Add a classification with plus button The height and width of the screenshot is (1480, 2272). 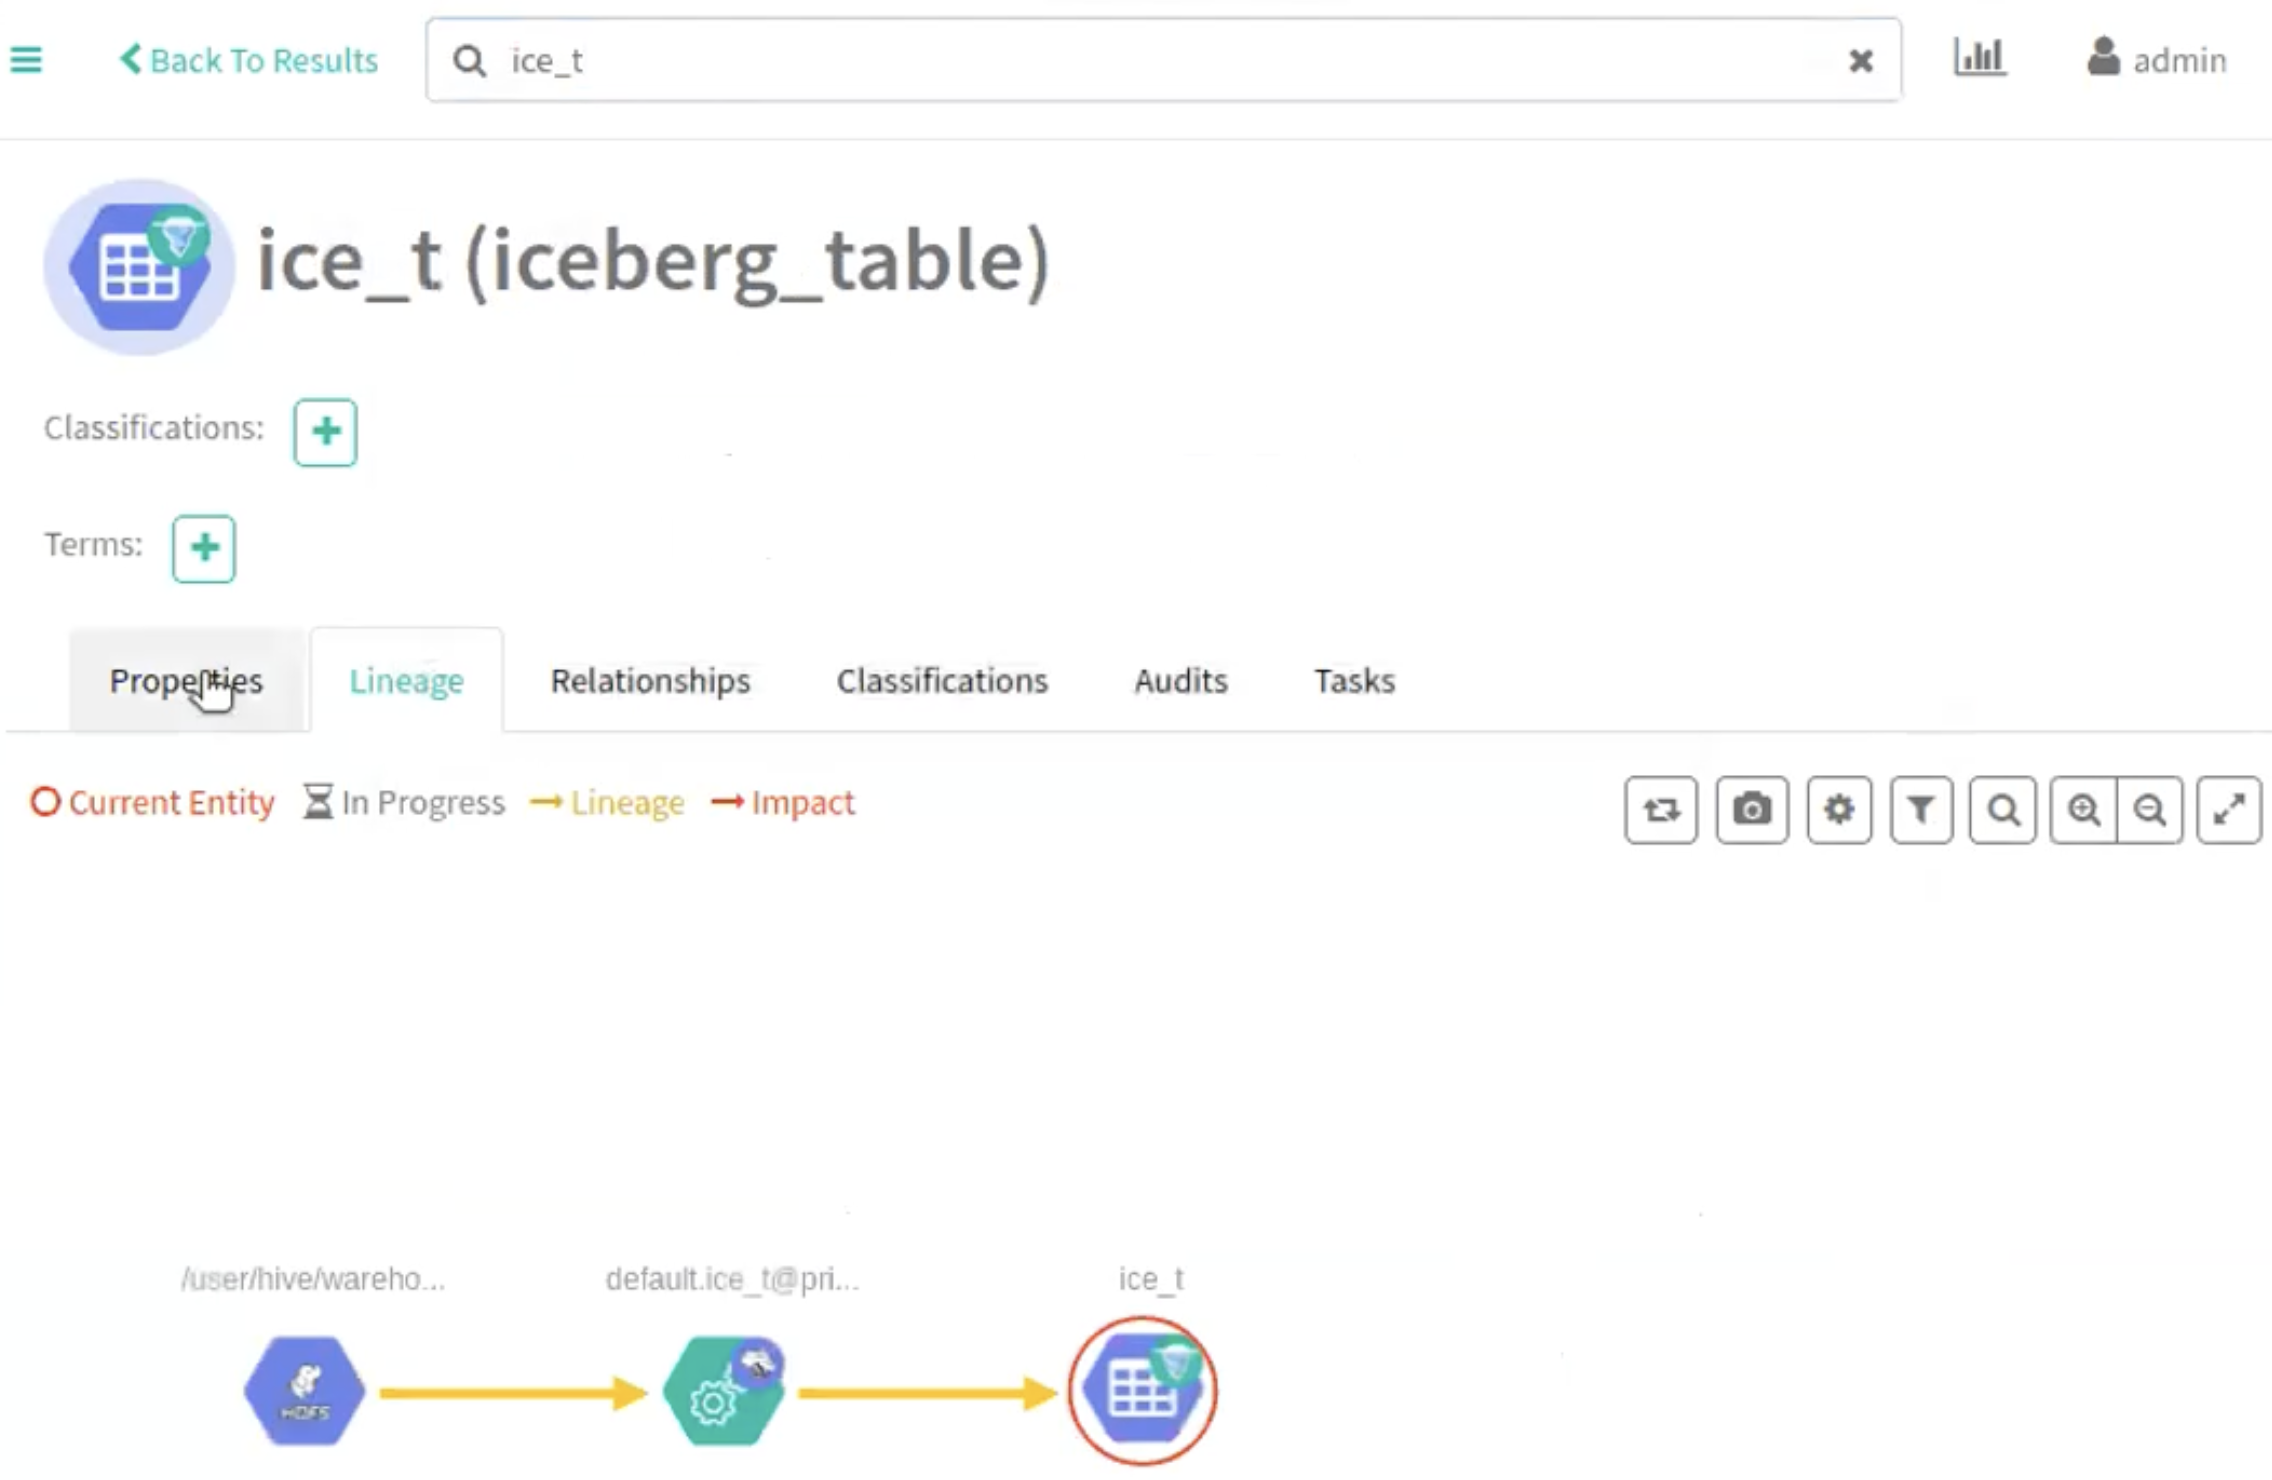[325, 432]
